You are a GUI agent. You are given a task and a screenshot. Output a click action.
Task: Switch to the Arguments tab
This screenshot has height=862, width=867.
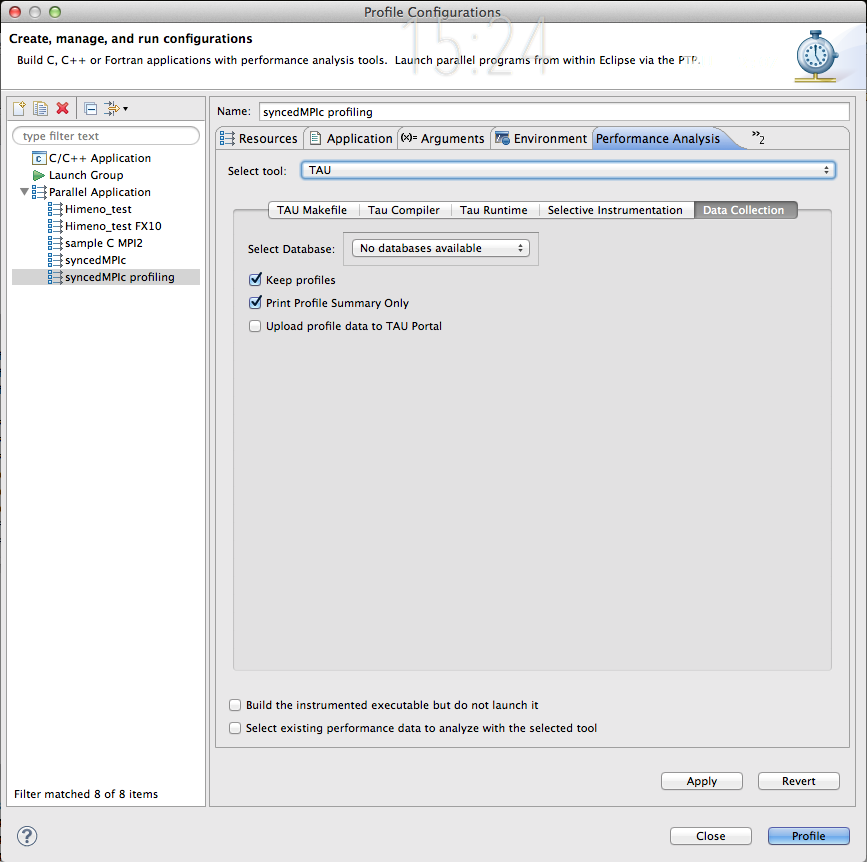[443, 138]
